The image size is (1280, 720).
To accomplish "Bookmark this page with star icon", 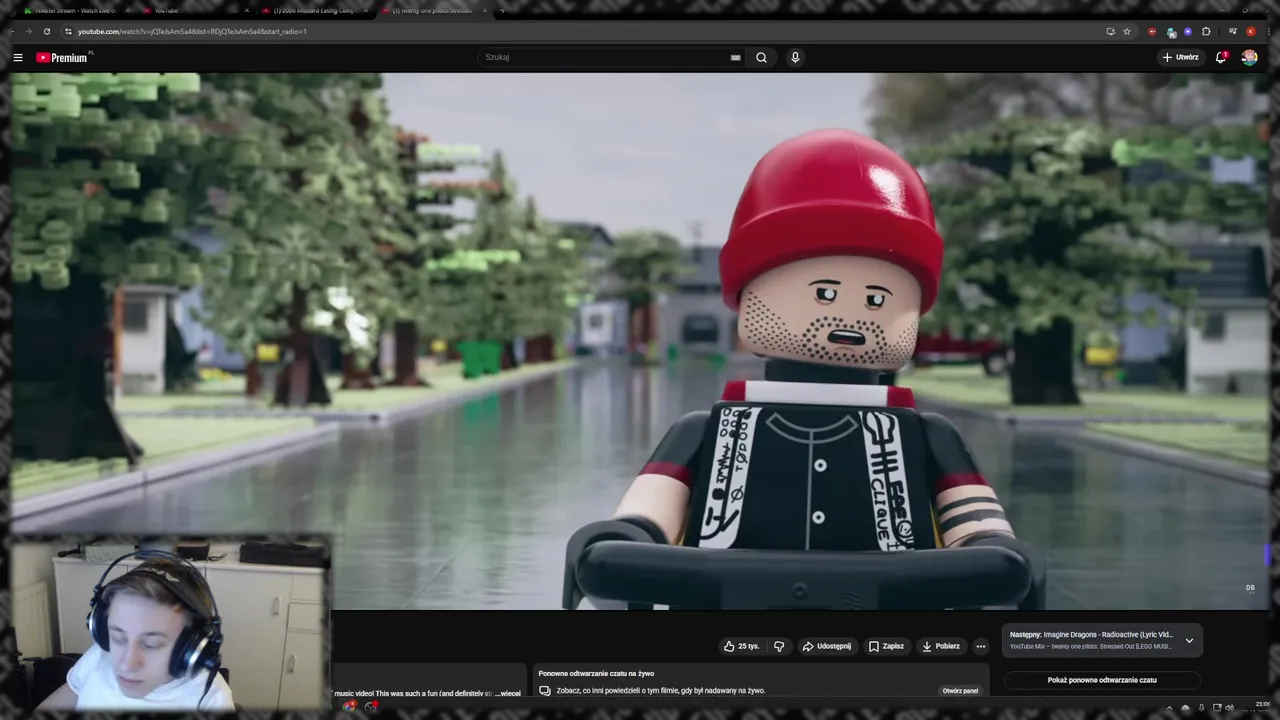I will 1127,31.
